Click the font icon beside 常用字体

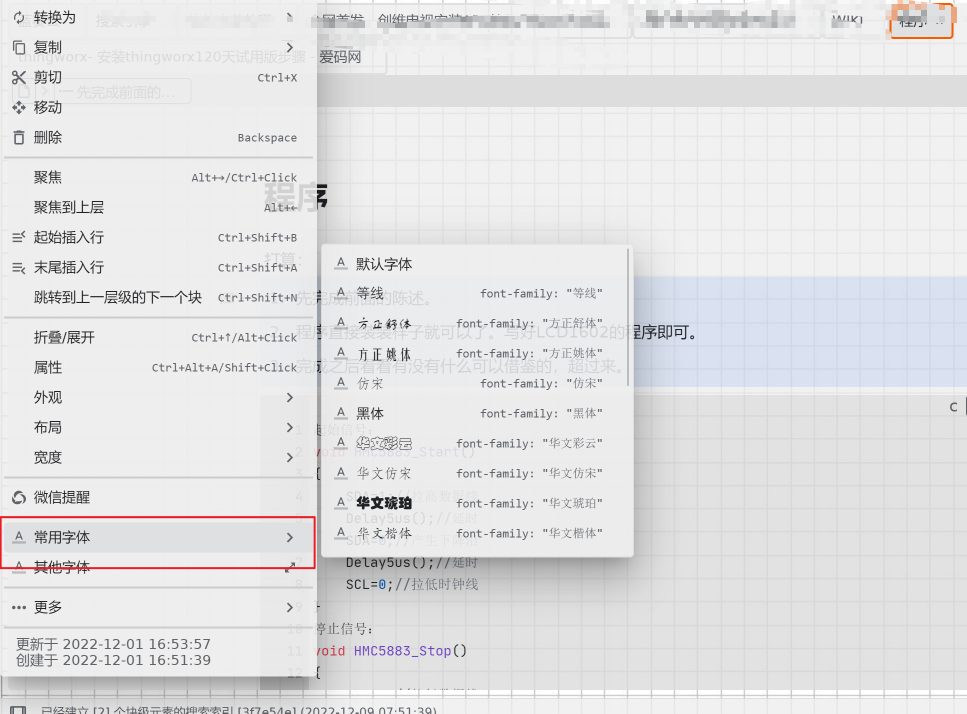pos(19,537)
